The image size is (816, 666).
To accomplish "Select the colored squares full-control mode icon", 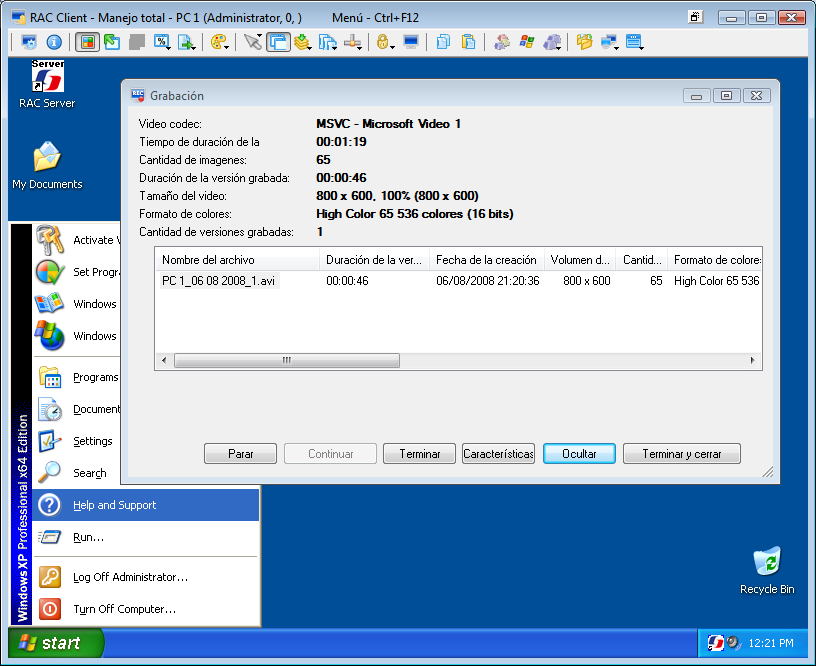I will (87, 42).
